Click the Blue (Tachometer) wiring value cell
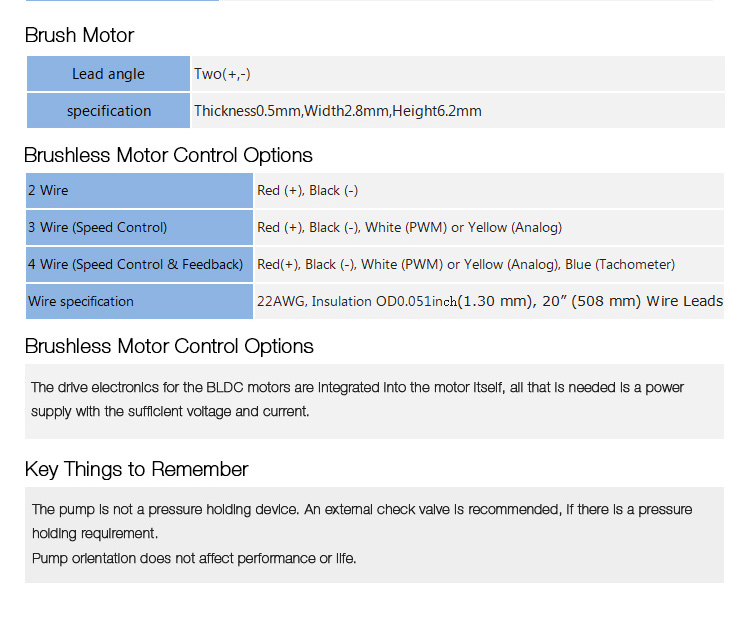 pos(489,264)
